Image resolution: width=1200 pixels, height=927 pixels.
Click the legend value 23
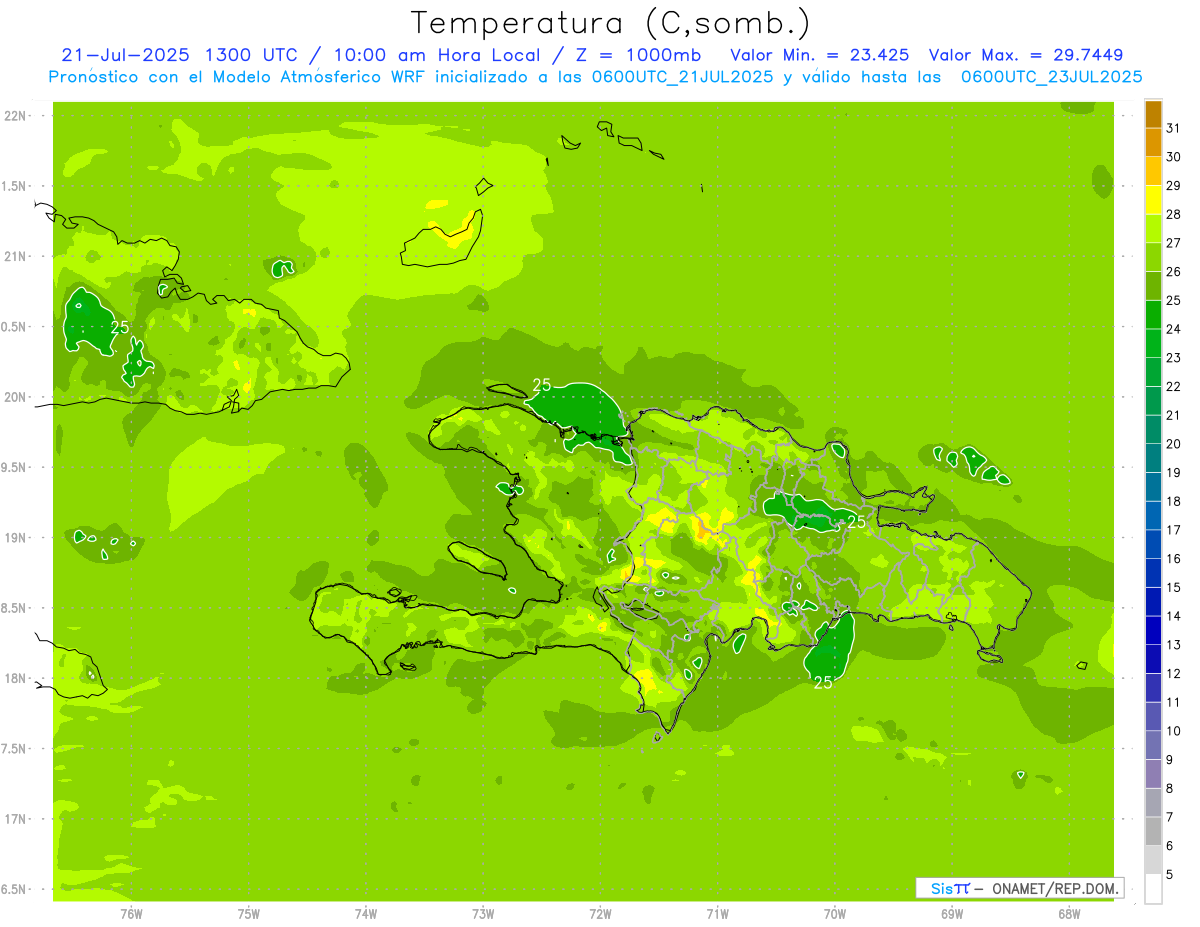[x=1174, y=357]
